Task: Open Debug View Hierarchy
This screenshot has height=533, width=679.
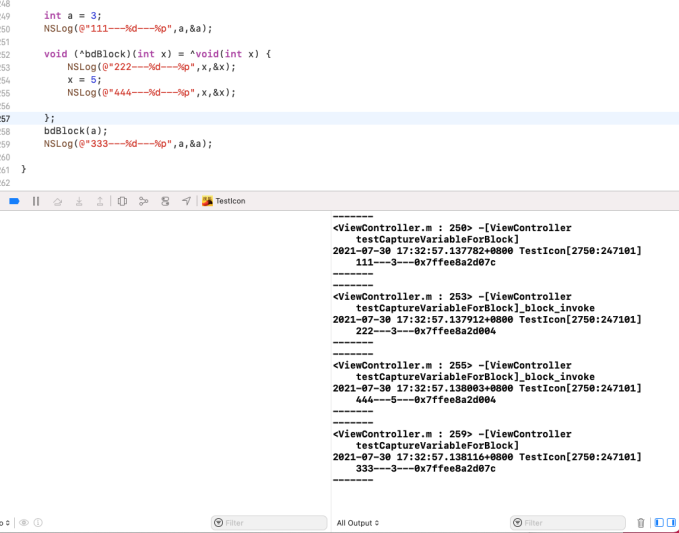Action: (x=122, y=201)
